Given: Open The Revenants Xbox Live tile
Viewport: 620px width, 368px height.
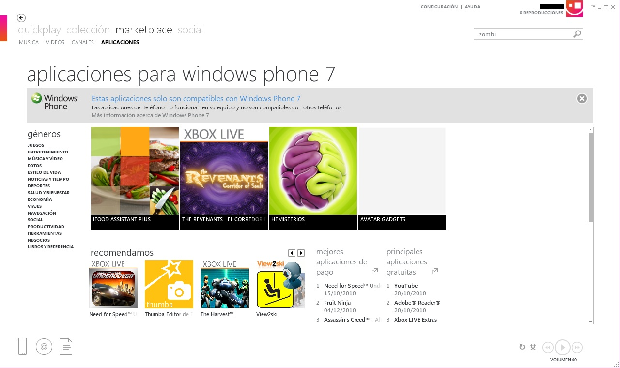Looking at the screenshot, I should tap(224, 178).
